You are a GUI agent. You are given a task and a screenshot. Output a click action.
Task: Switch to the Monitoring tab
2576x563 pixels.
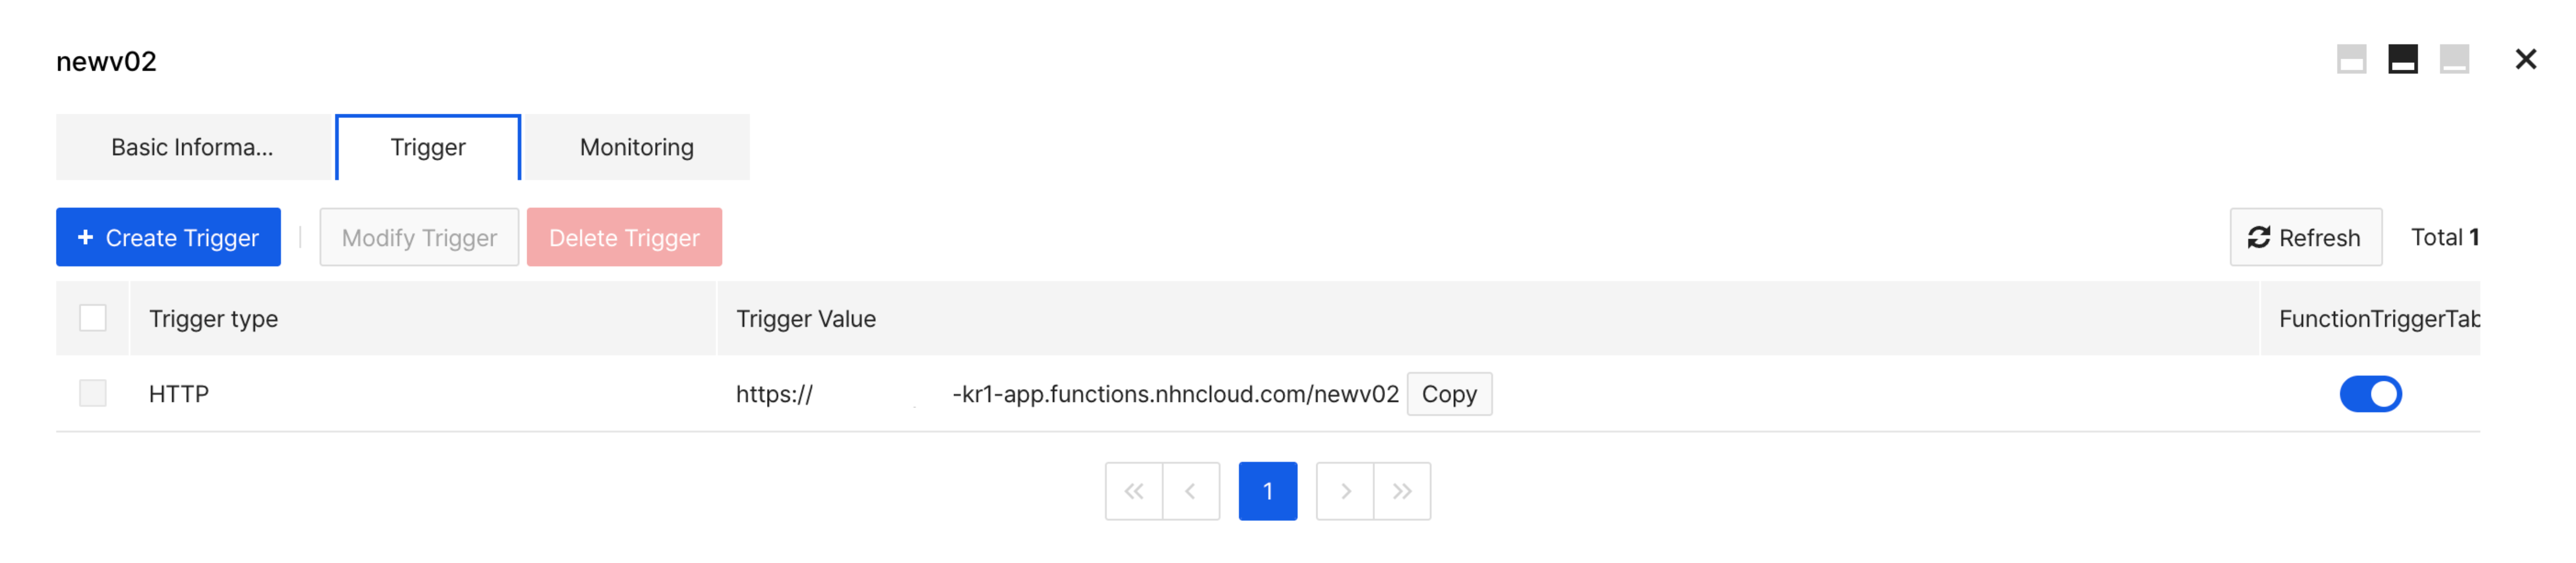(x=636, y=147)
